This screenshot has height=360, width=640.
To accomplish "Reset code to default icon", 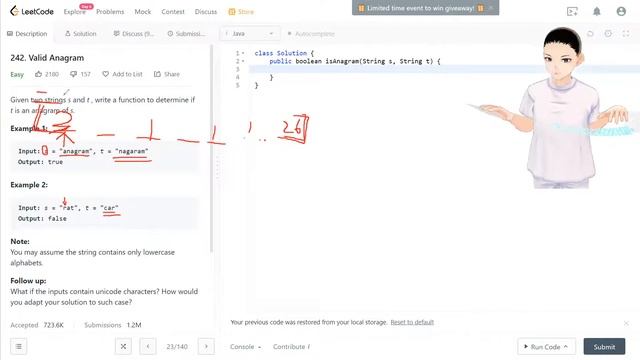I will [x=590, y=33].
